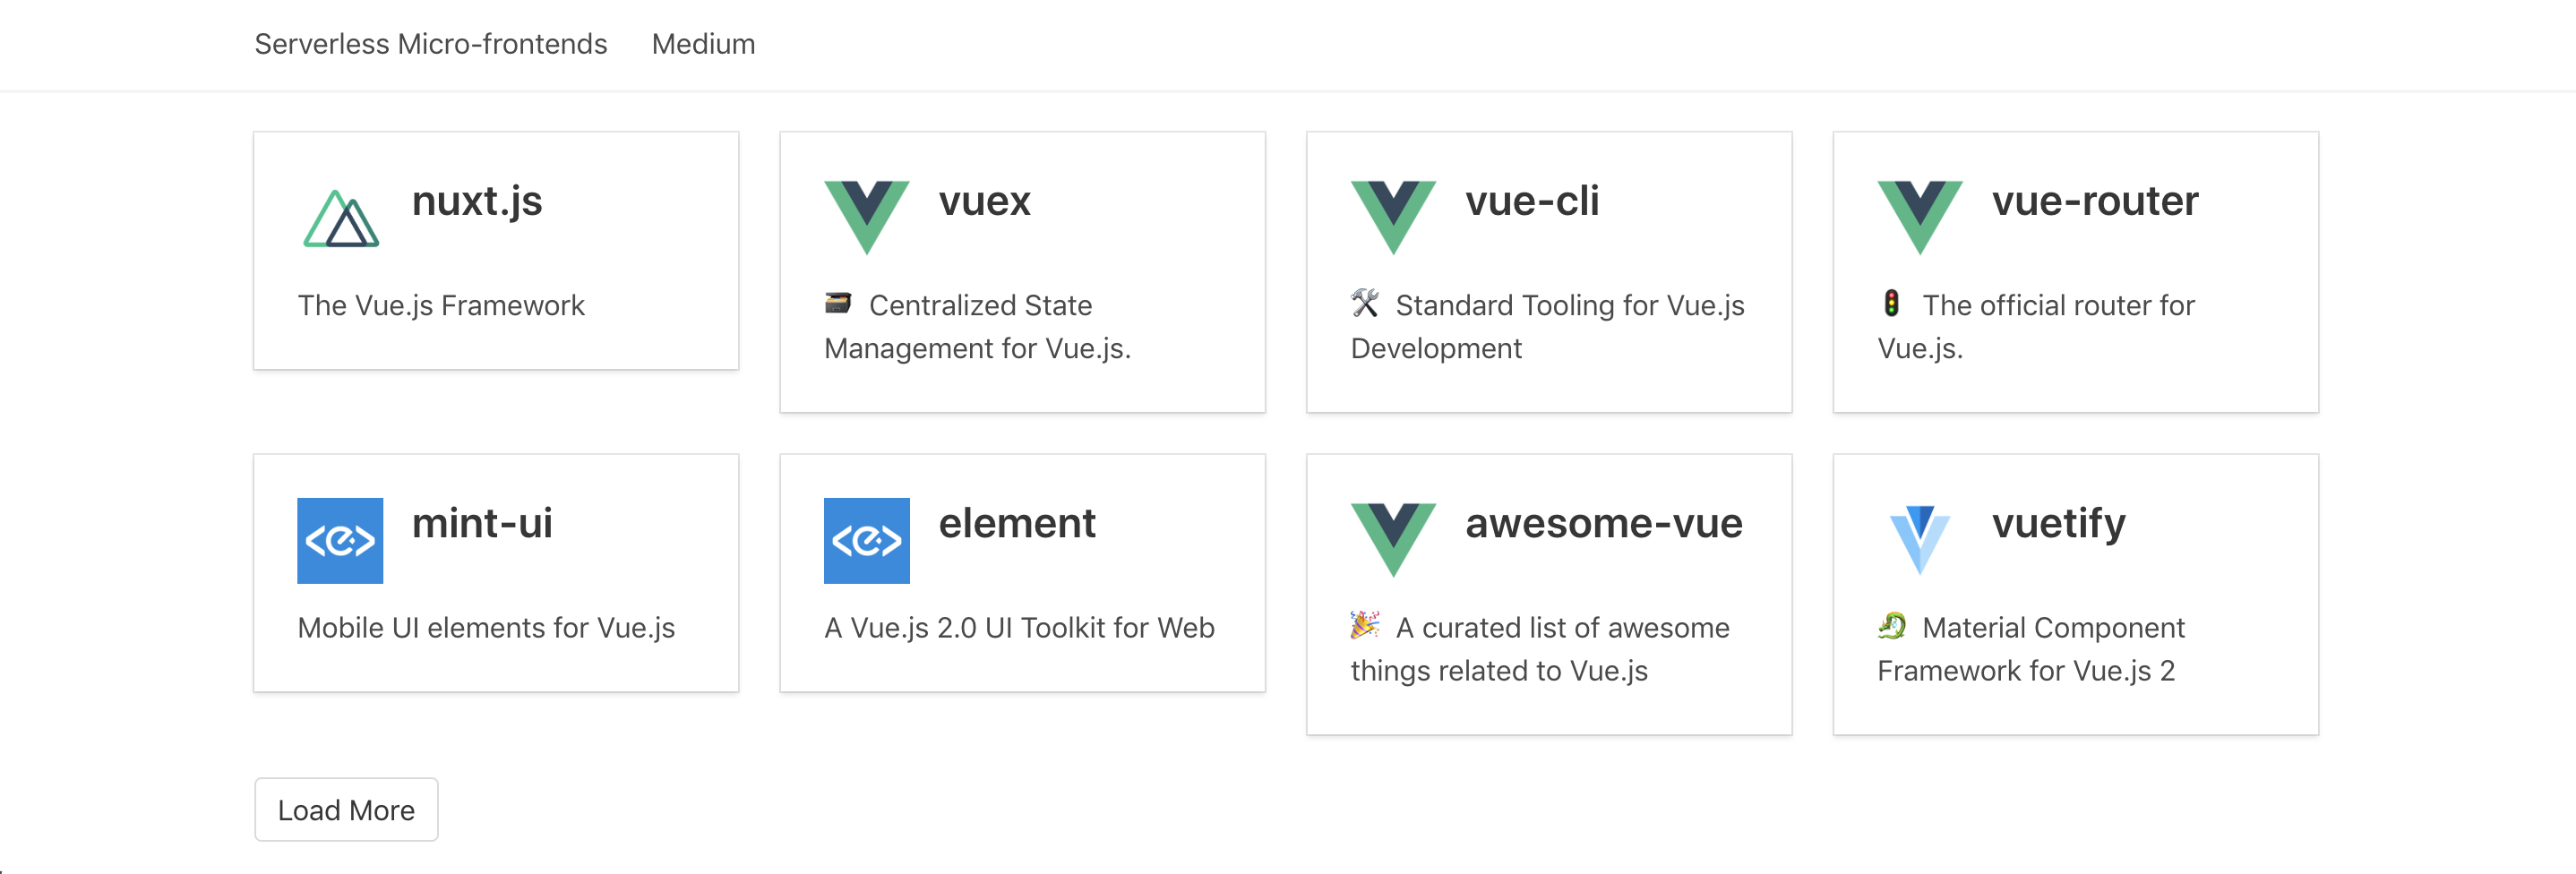
Task: Click the element Vue.js 2.0 toolkit description
Action: click(1019, 627)
